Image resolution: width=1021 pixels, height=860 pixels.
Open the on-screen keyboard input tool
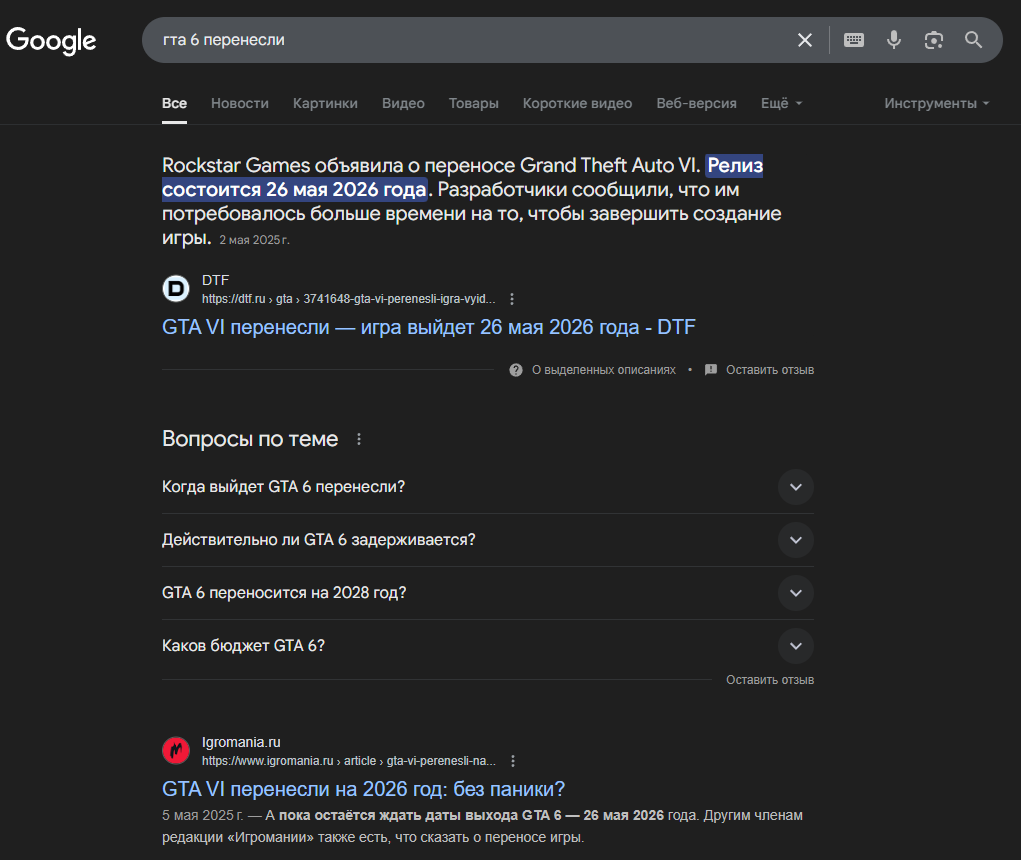point(854,40)
